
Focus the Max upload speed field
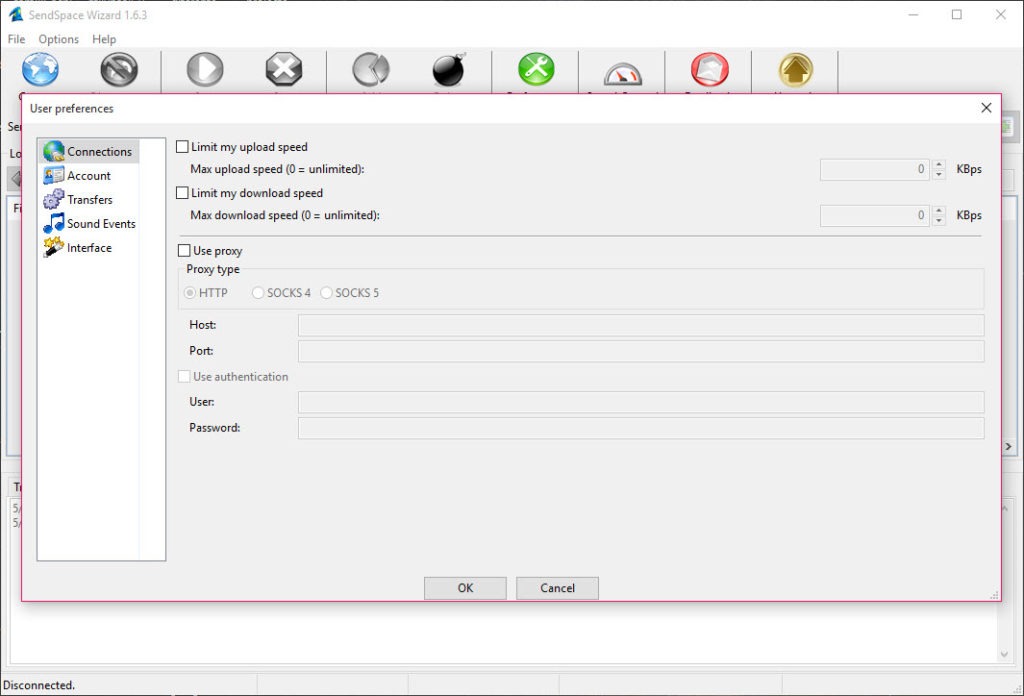click(874, 170)
